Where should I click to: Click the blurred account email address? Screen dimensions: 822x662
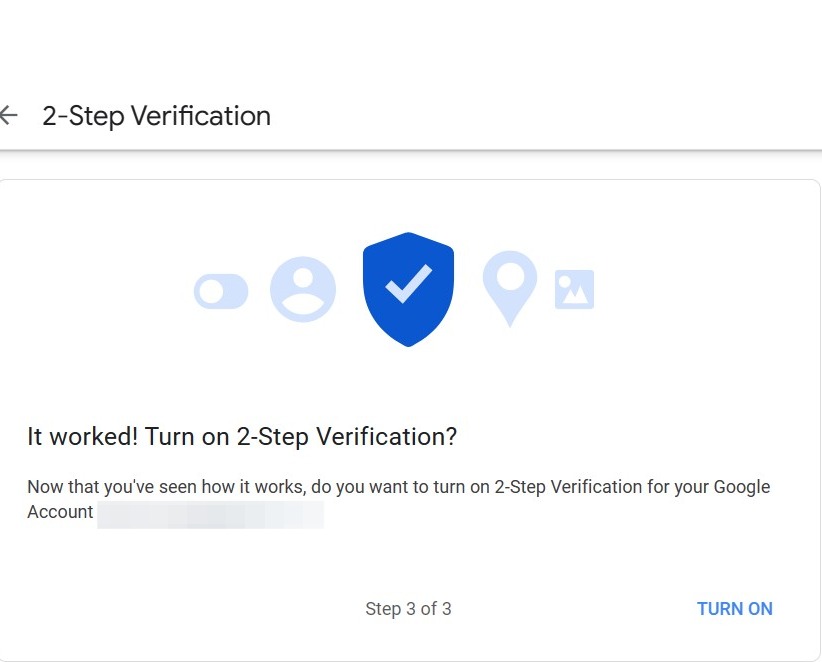coord(210,513)
